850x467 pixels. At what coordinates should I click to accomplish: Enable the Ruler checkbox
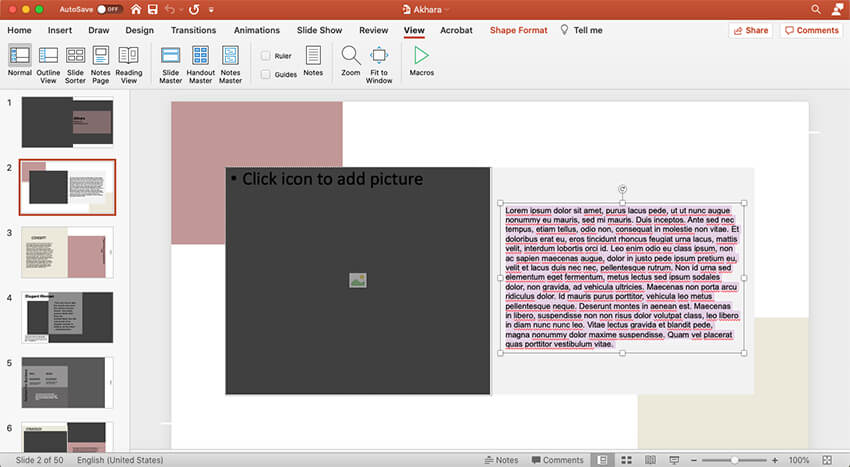pos(265,56)
